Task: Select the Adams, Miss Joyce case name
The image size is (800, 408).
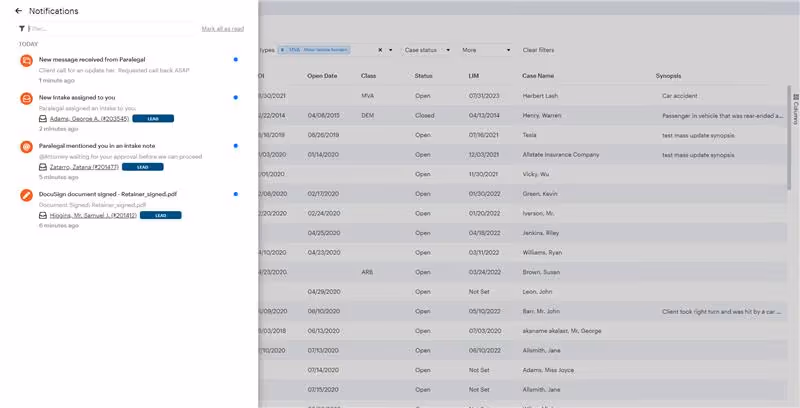Action: pyautogui.click(x=548, y=370)
